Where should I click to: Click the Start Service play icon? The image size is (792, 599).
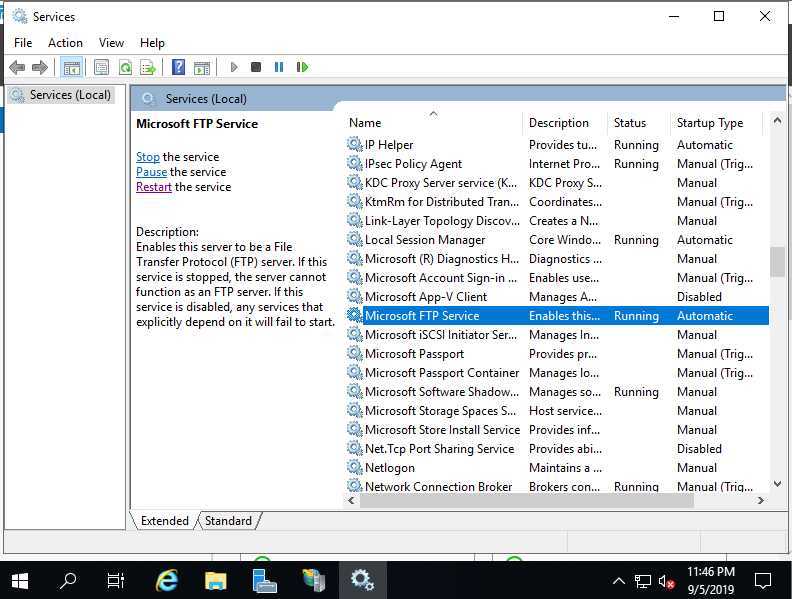[234, 67]
